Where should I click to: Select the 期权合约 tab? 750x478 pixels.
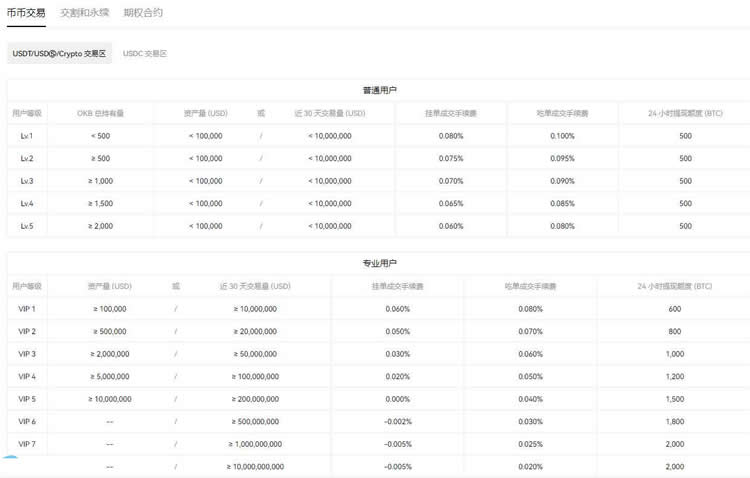143,13
